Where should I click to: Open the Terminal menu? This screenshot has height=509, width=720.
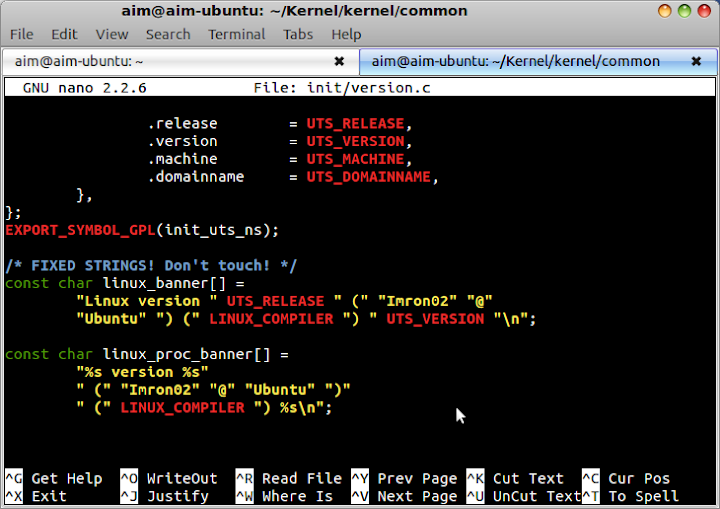(236, 34)
